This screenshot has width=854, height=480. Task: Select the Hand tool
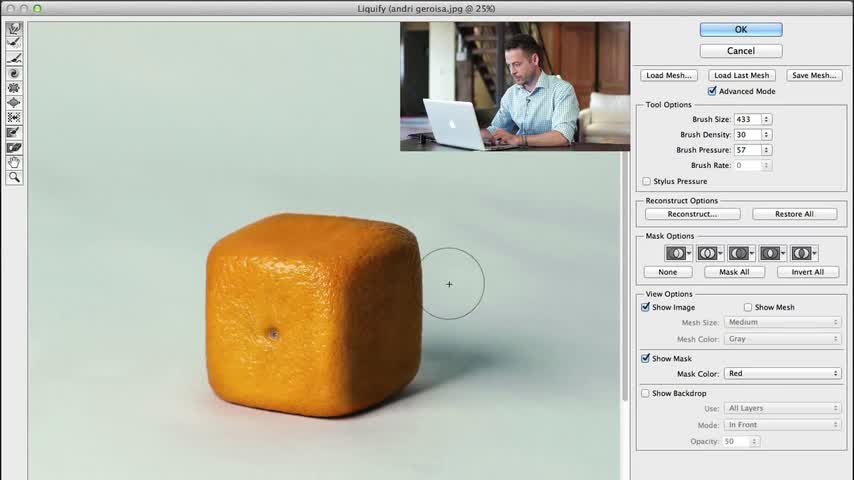14,162
